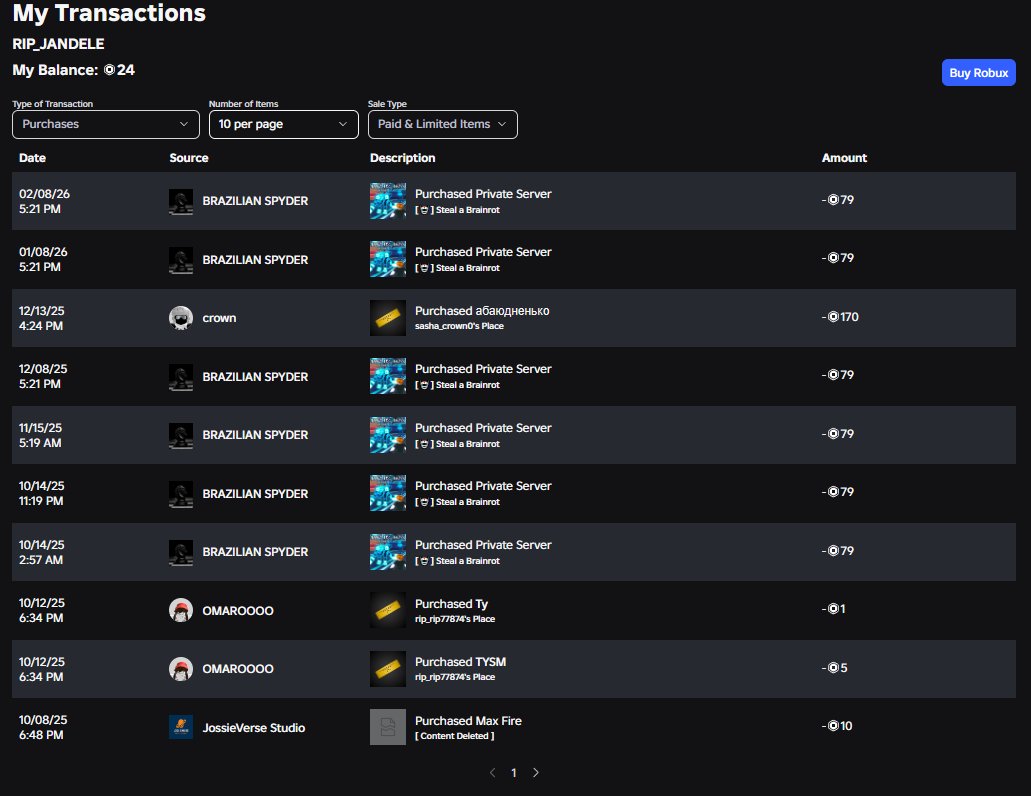Click date 11/15/25 5:19 AM cell
Image resolution: width=1031 pixels, height=796 pixels.
pyautogui.click(x=40, y=435)
